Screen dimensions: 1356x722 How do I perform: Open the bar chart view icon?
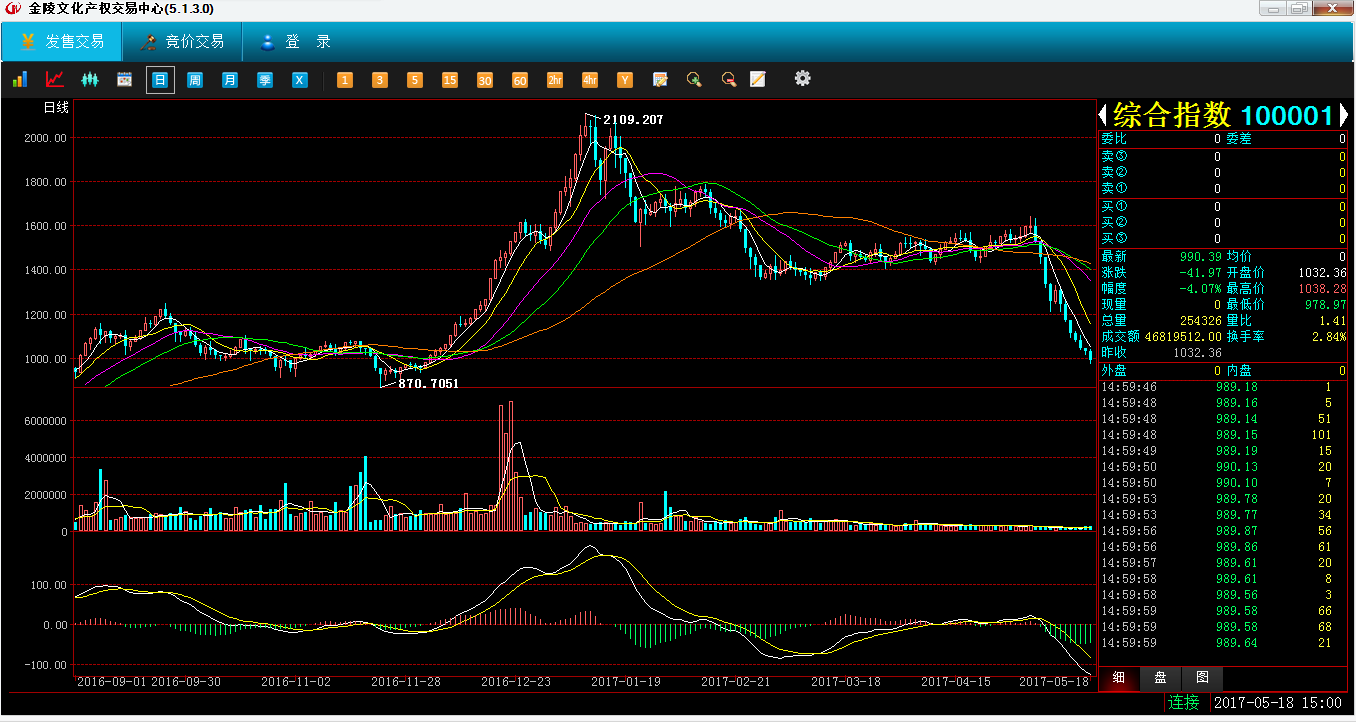tap(19, 79)
